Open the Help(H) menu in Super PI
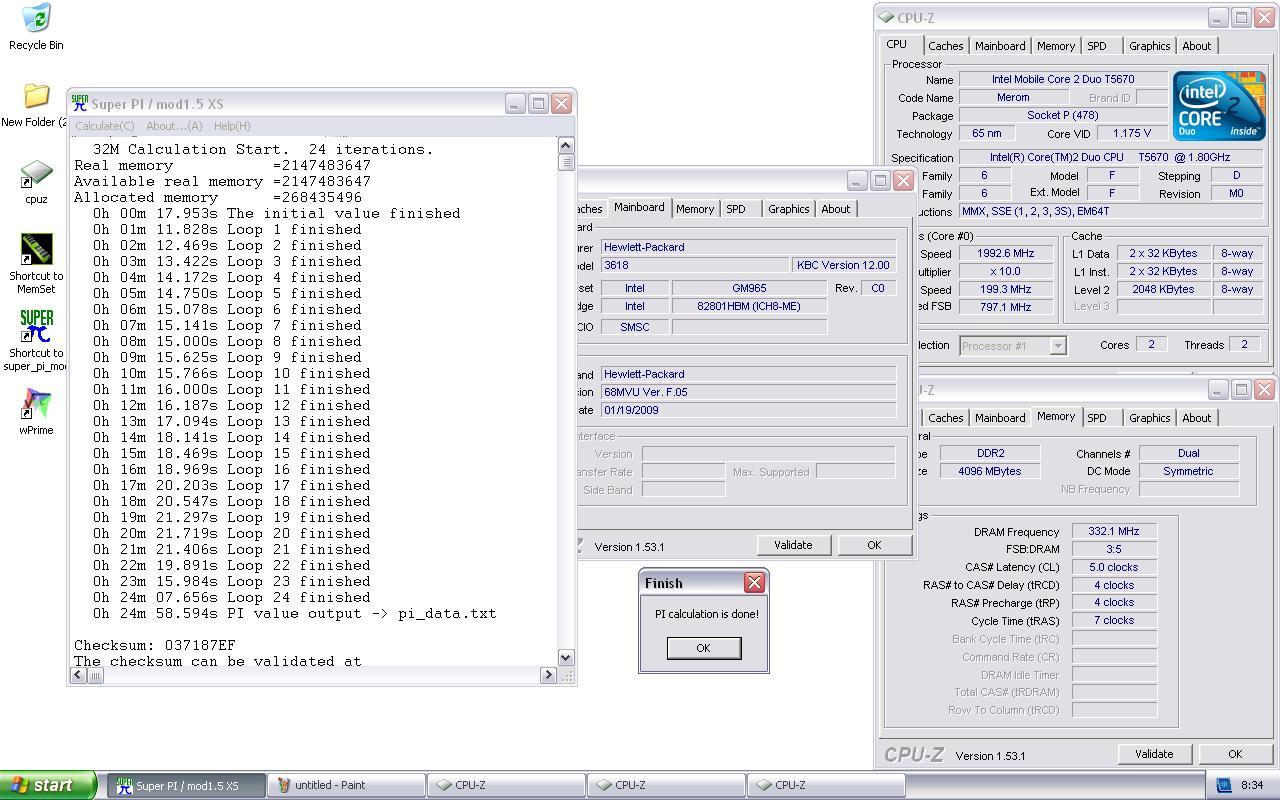The image size is (1280, 800). click(x=232, y=126)
